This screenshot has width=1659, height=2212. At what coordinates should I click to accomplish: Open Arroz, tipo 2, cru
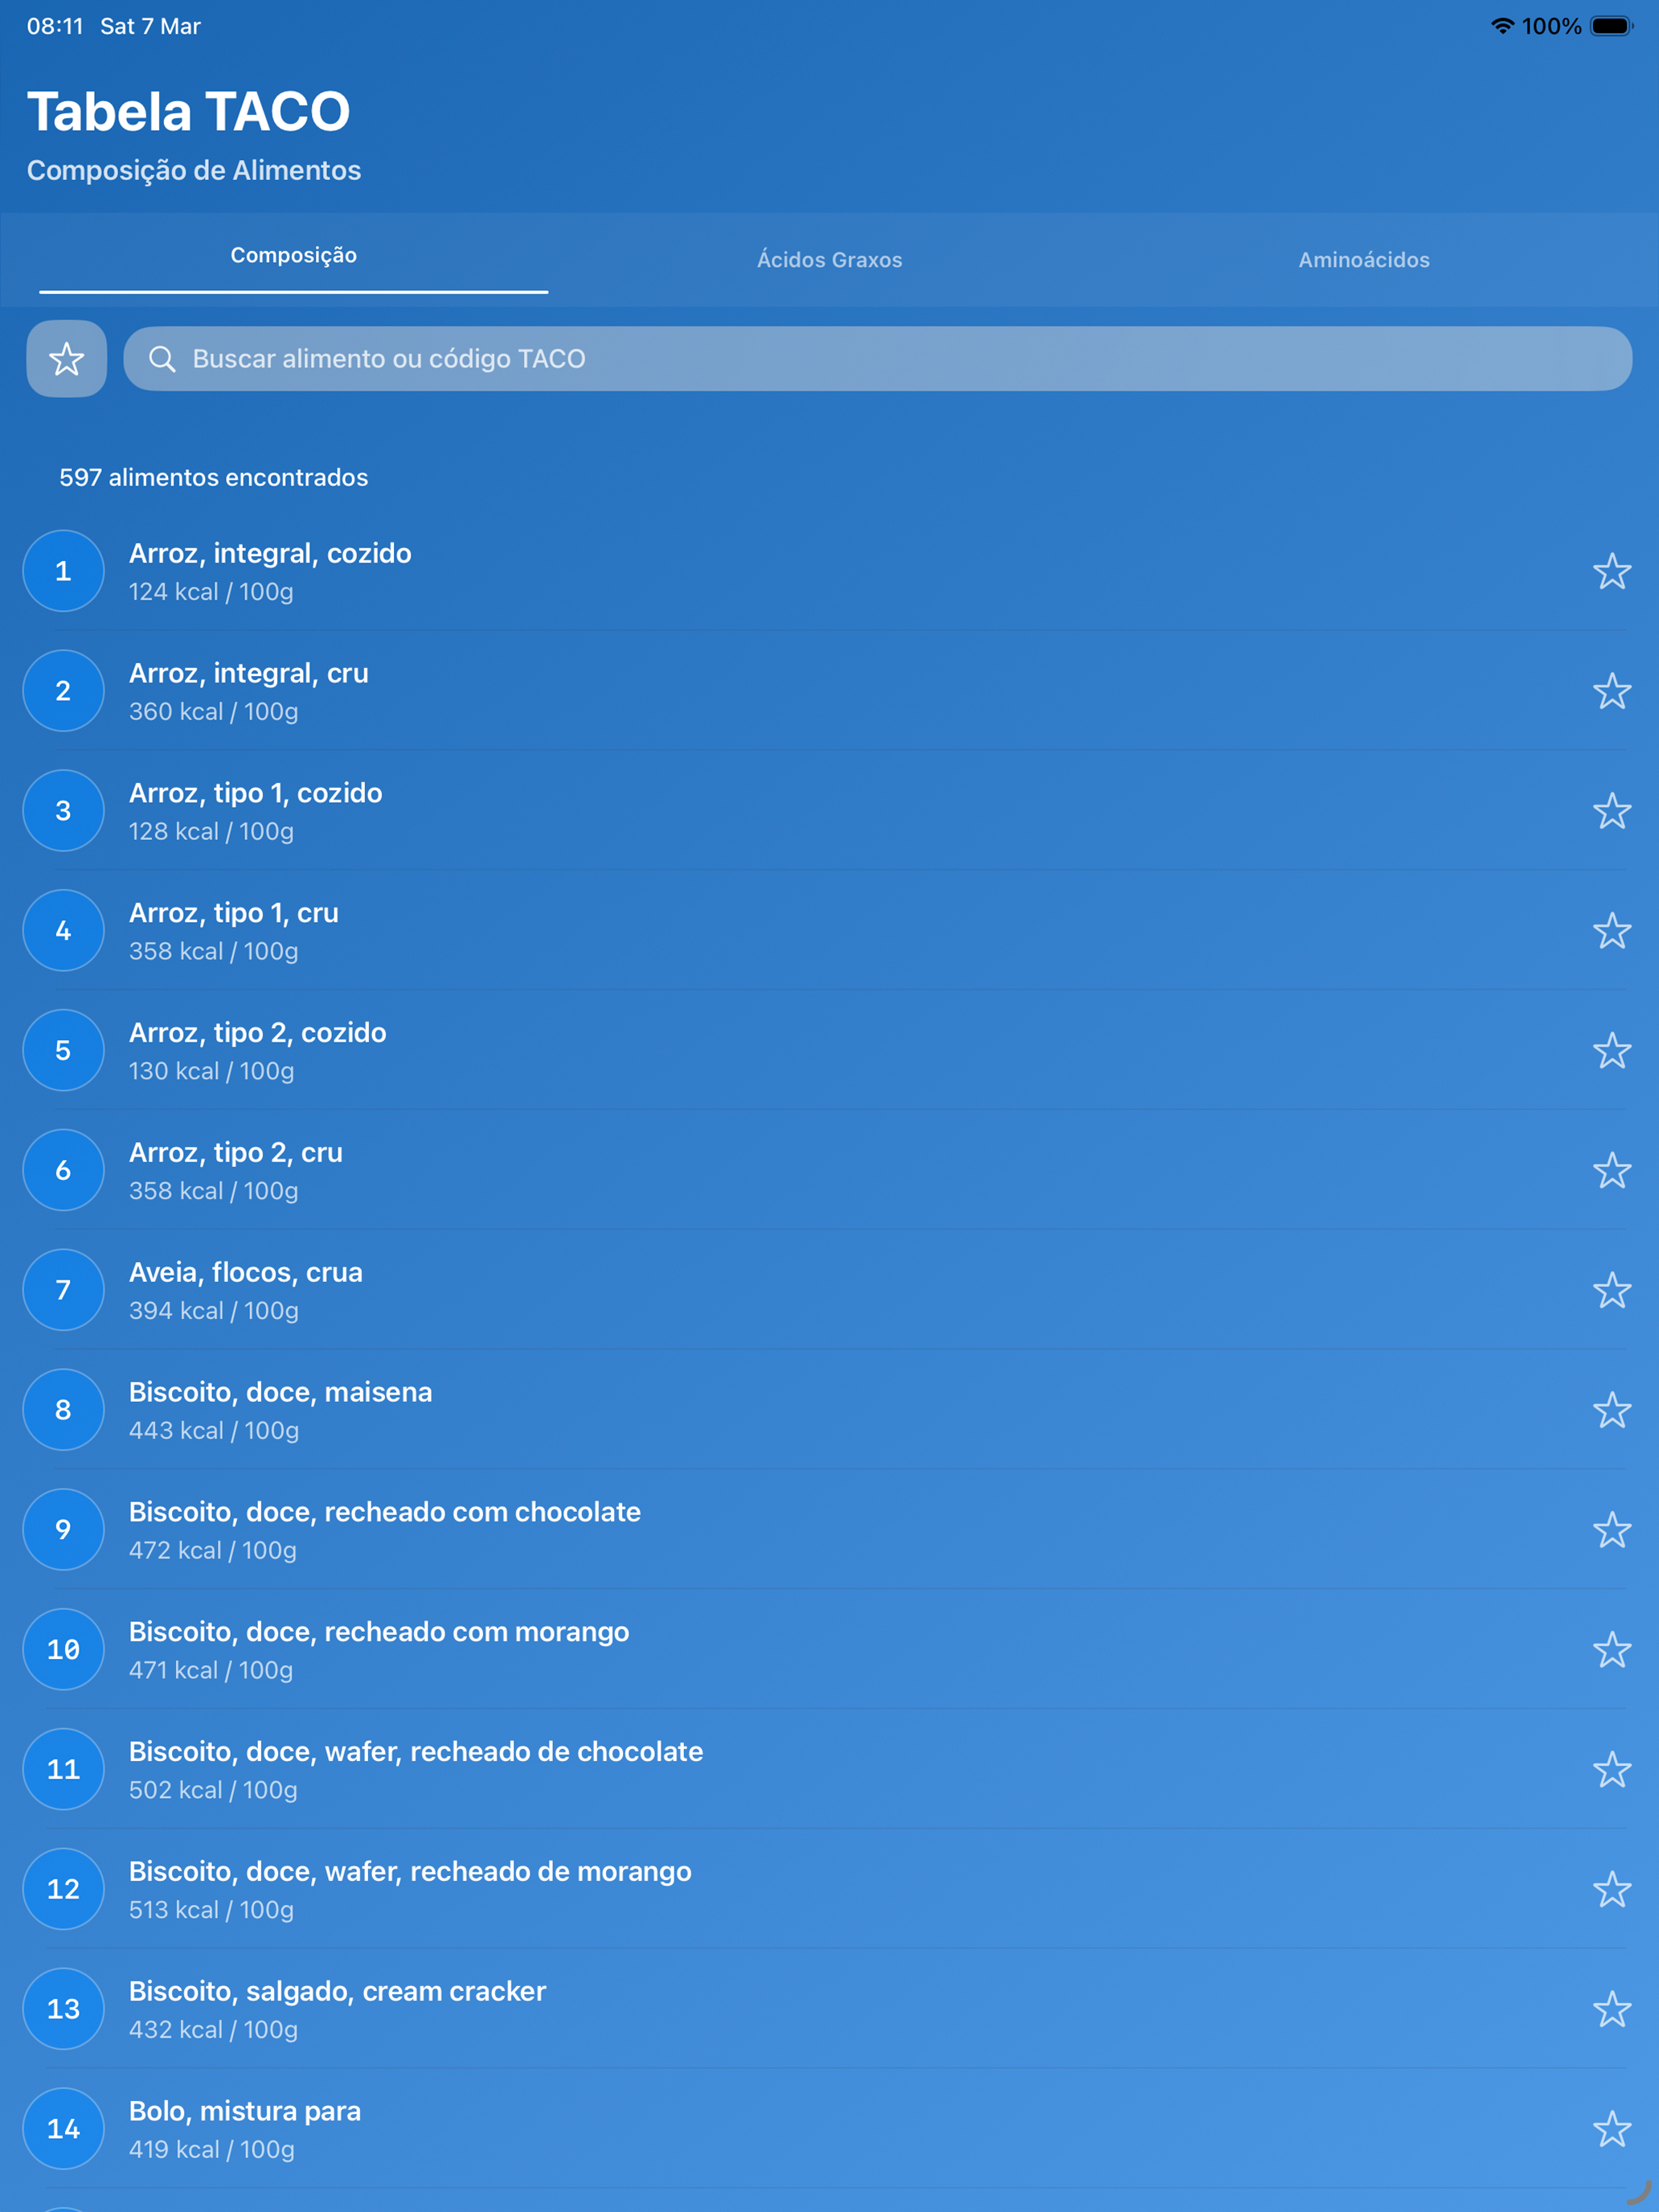(x=829, y=1170)
